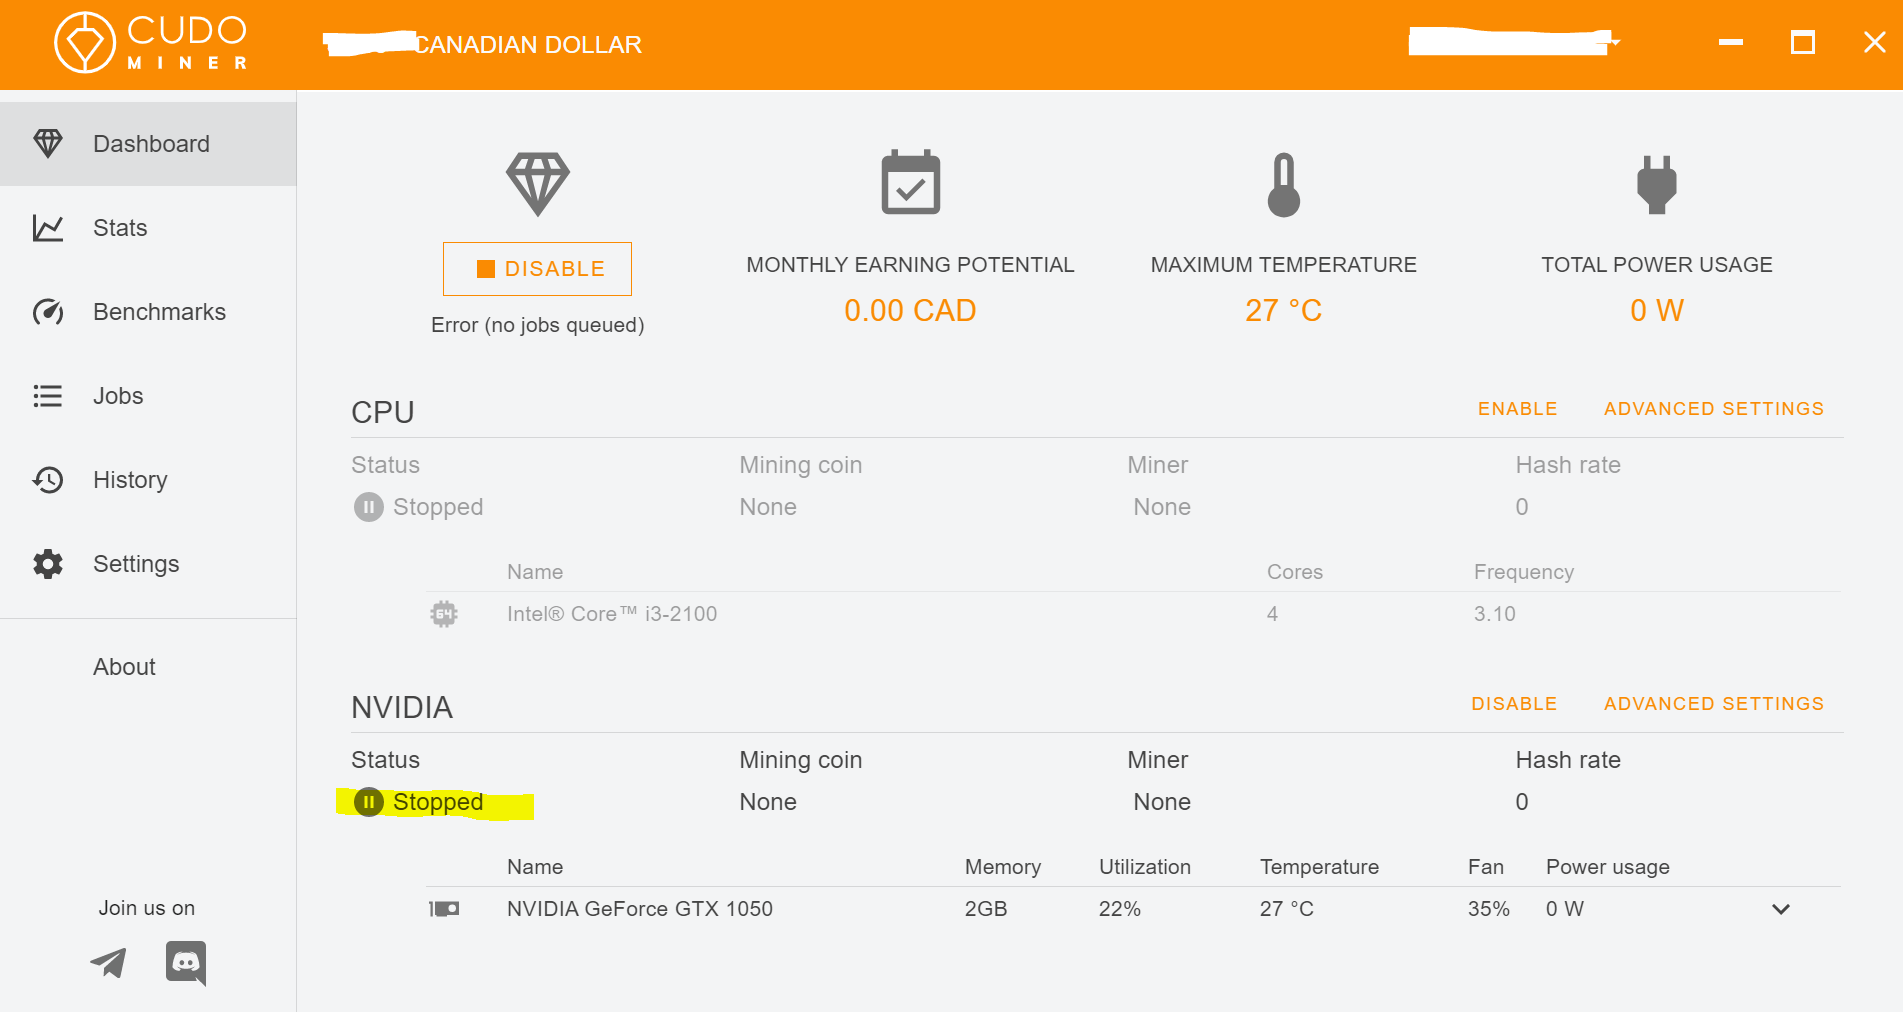Click the Dashboard diamond icon in sidebar
This screenshot has height=1012, width=1903.
coord(48,144)
